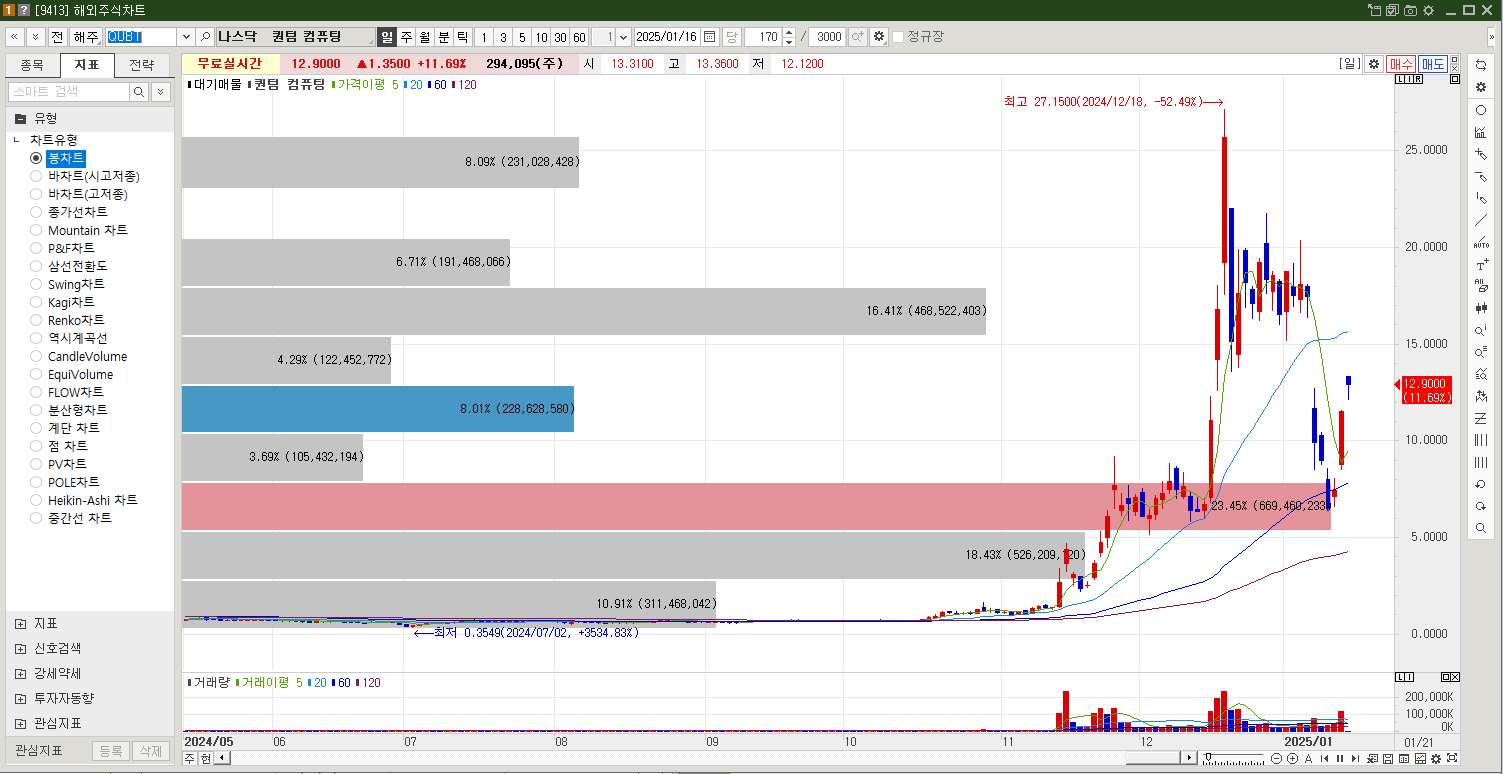Select the straight line drawing tool

point(1481,220)
